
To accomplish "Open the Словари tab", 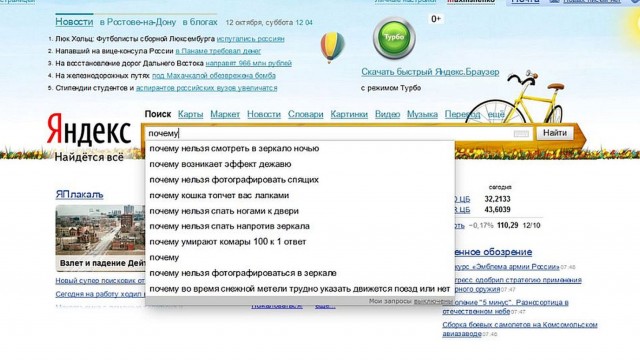I will click(x=305, y=114).
